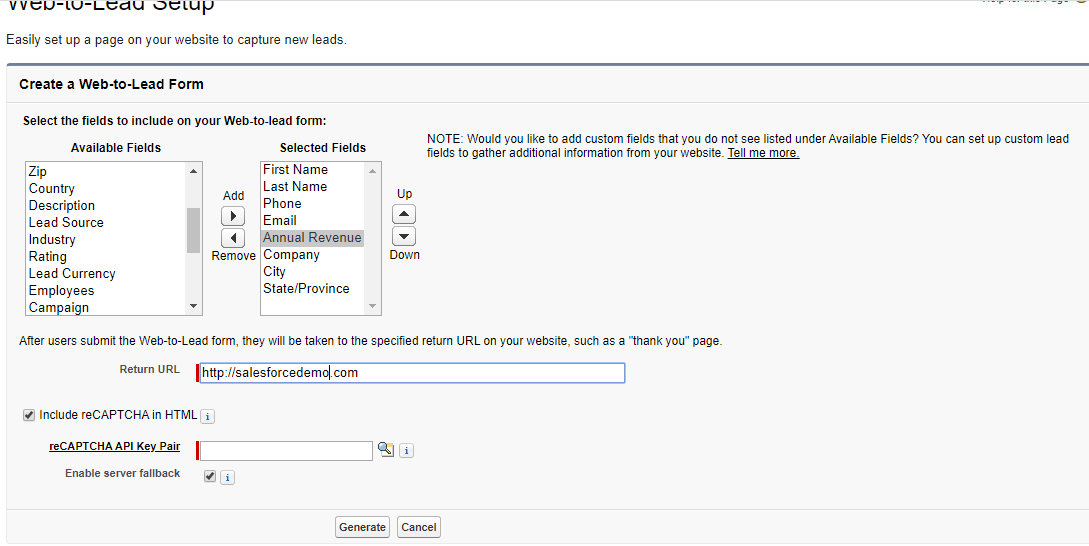Select Lead Source in Available Fields
Image resolution: width=1089 pixels, height=546 pixels.
66,222
